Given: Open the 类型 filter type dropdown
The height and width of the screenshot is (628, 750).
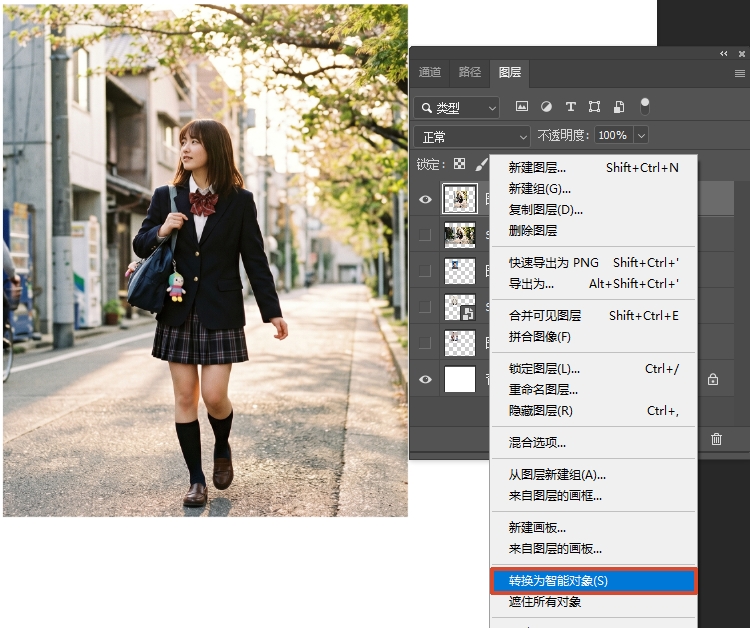Looking at the screenshot, I should pos(458,107).
